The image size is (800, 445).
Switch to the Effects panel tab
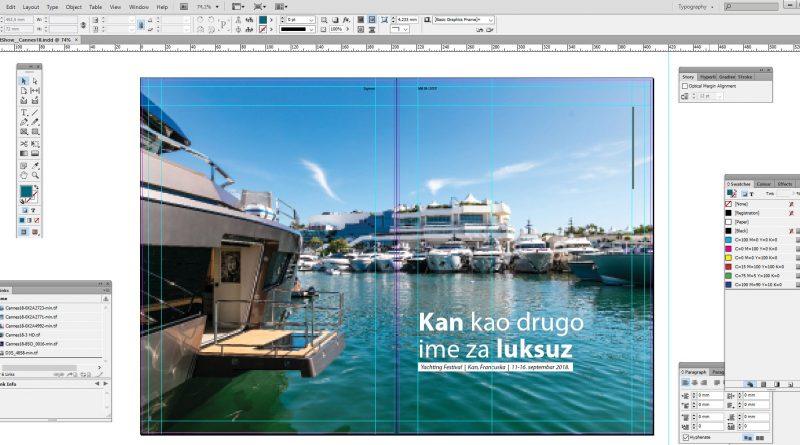[x=785, y=184]
